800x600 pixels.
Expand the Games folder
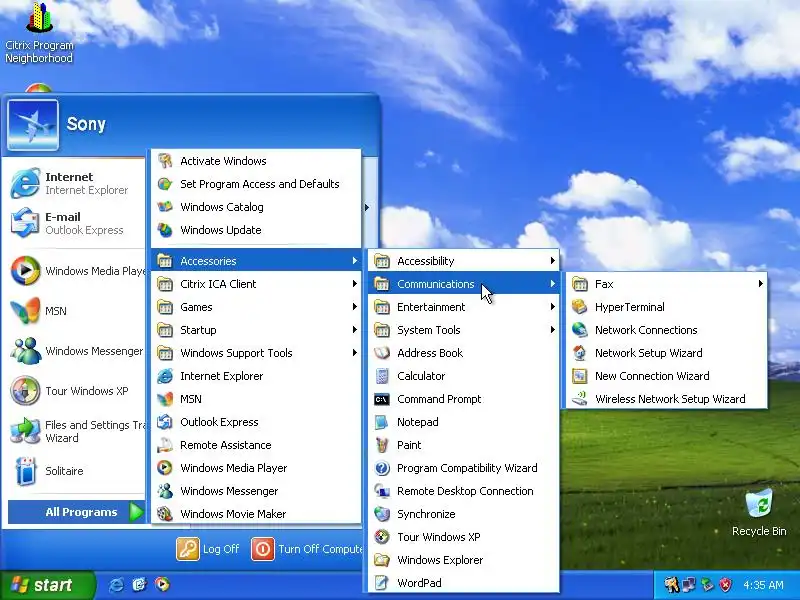256,307
